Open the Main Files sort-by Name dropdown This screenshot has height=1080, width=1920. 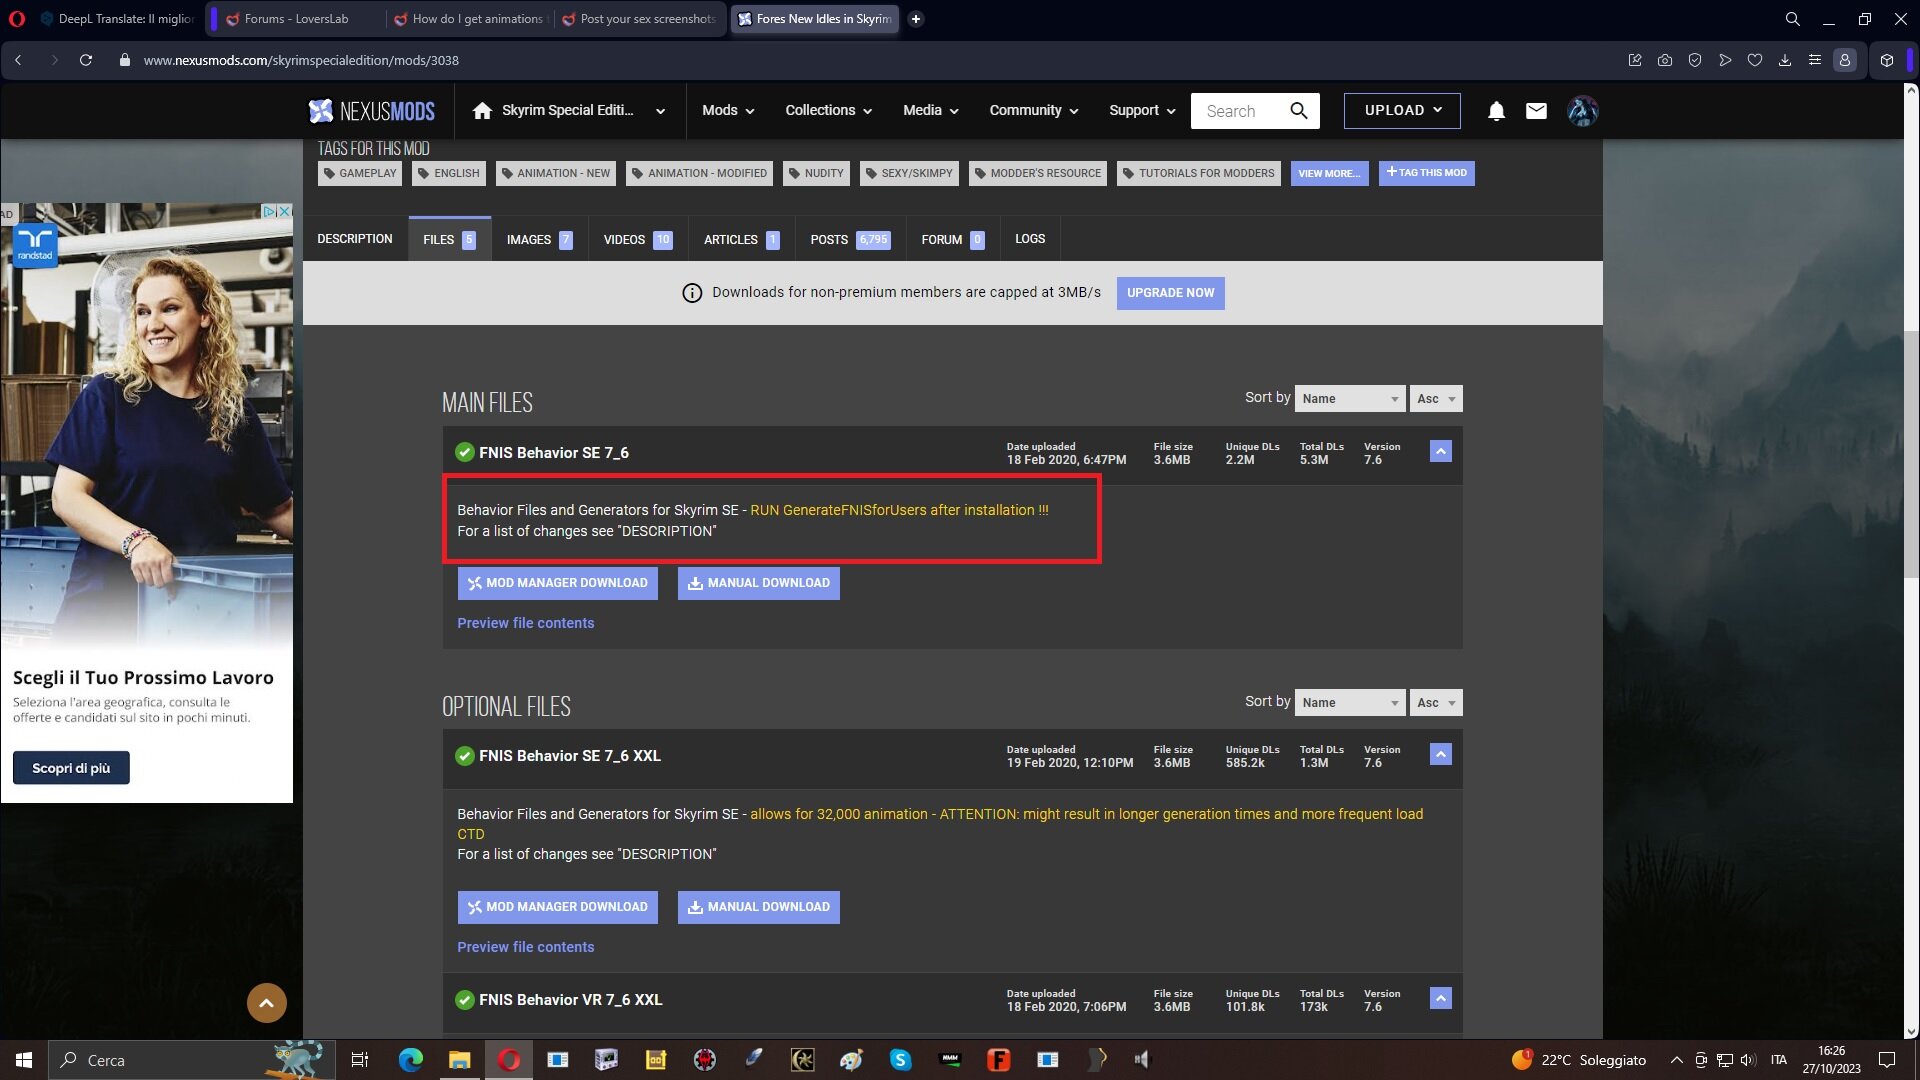1350,398
